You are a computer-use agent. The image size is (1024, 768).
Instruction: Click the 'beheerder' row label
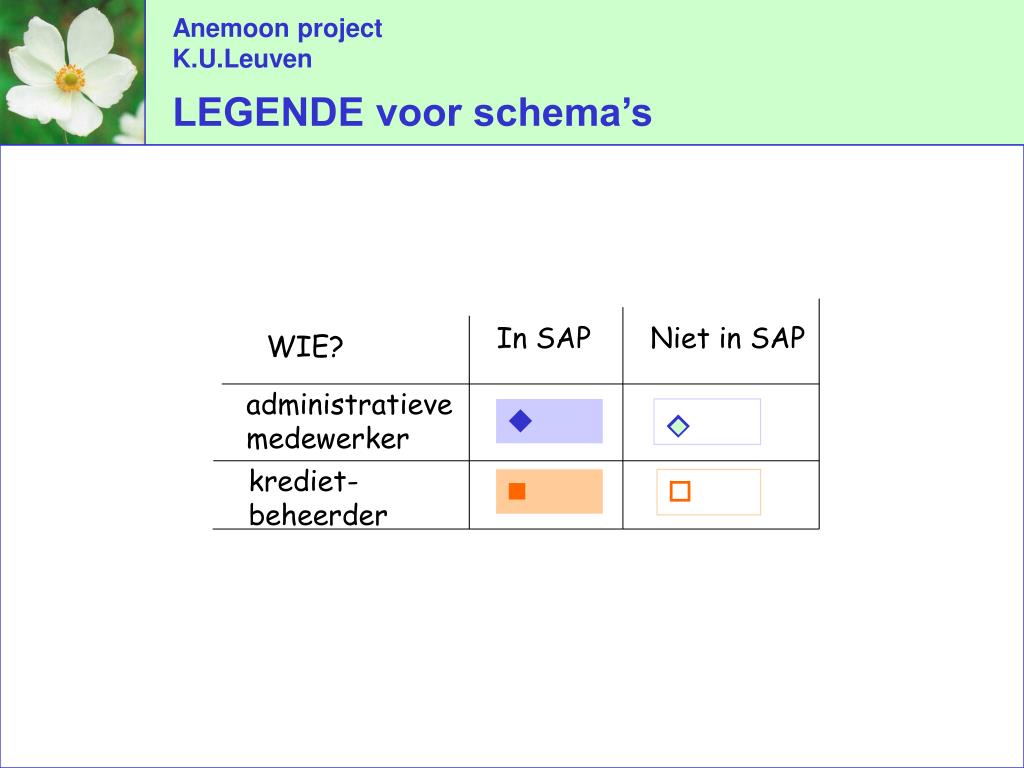coord(318,515)
